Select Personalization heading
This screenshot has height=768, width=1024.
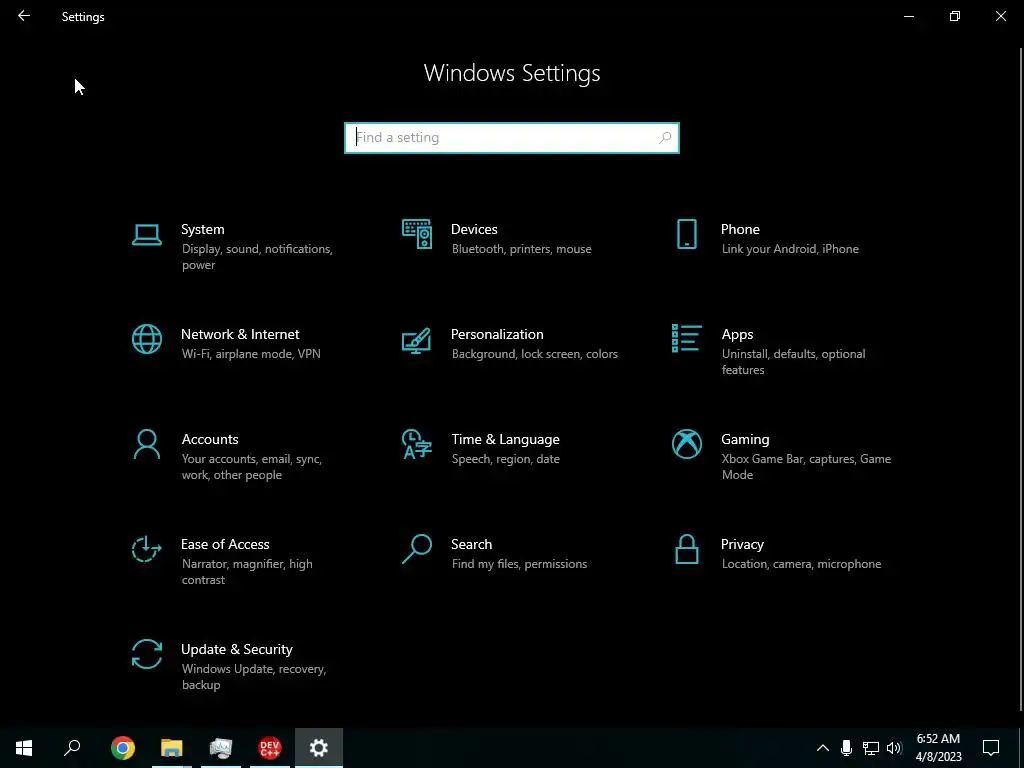pyautogui.click(x=497, y=334)
